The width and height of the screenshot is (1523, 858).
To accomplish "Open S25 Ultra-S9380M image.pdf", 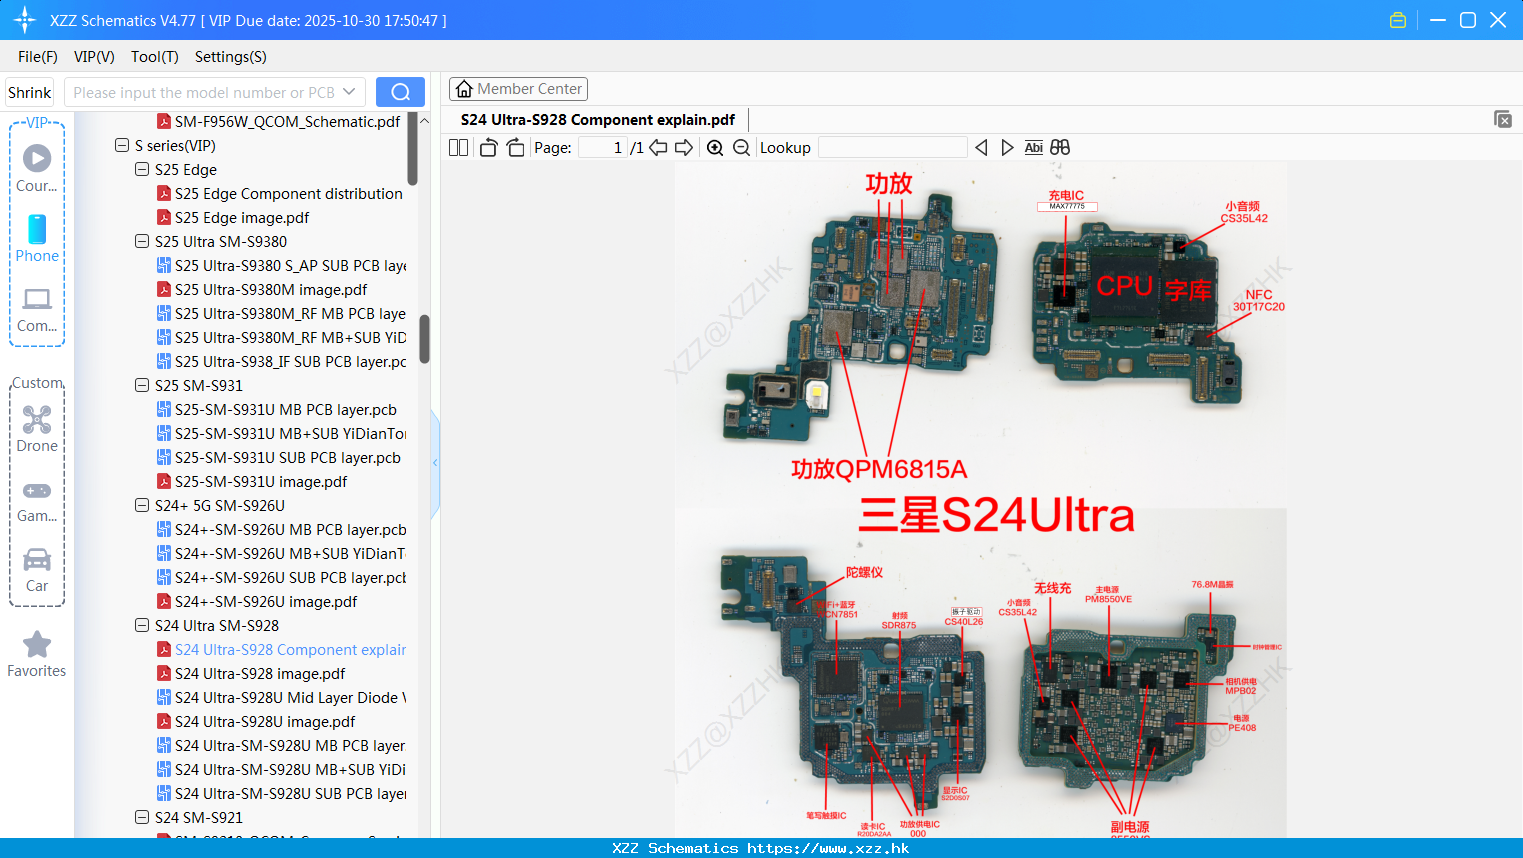I will point(262,289).
